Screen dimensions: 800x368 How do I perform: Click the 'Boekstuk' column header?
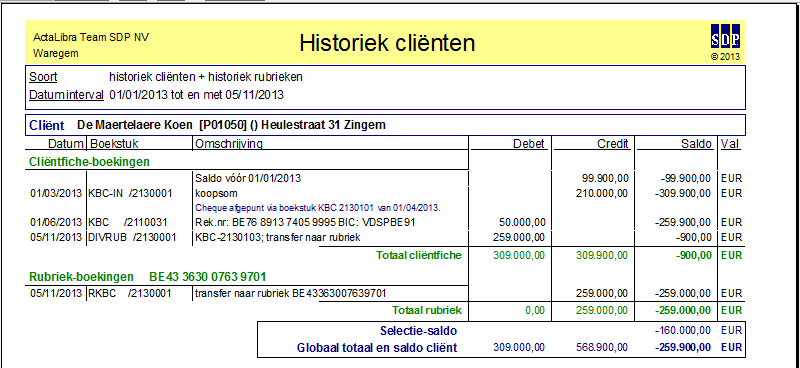pos(114,144)
